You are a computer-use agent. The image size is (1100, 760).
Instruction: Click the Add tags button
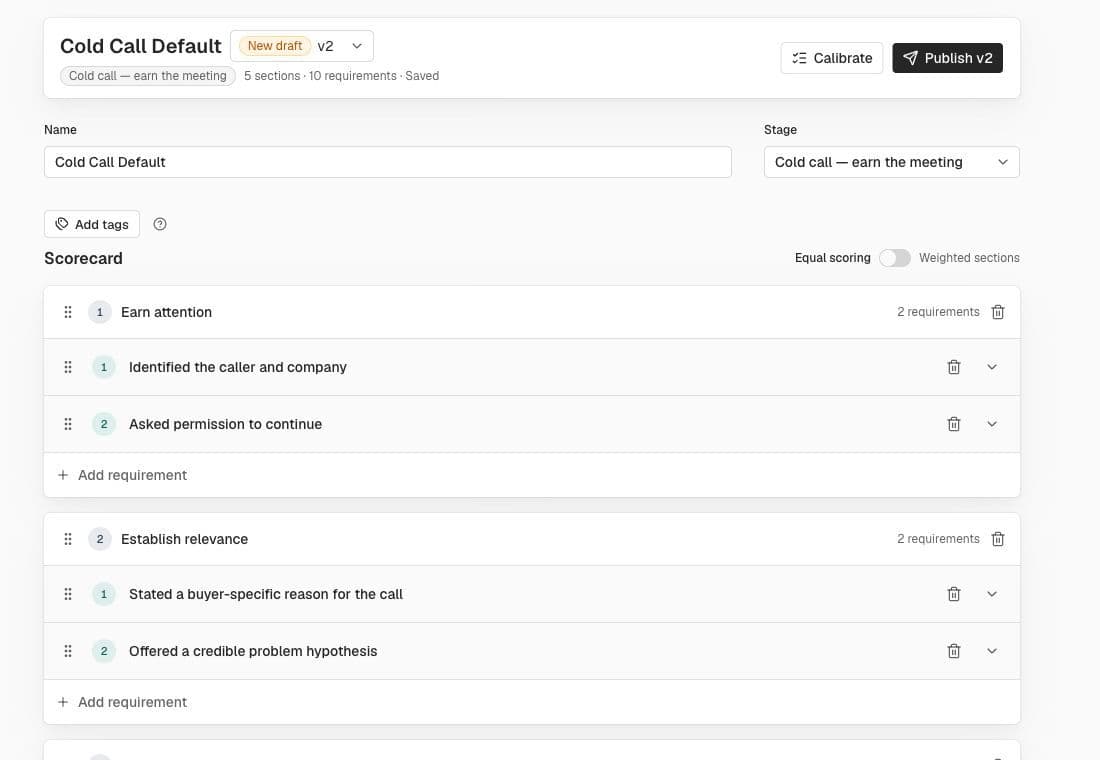pos(92,224)
